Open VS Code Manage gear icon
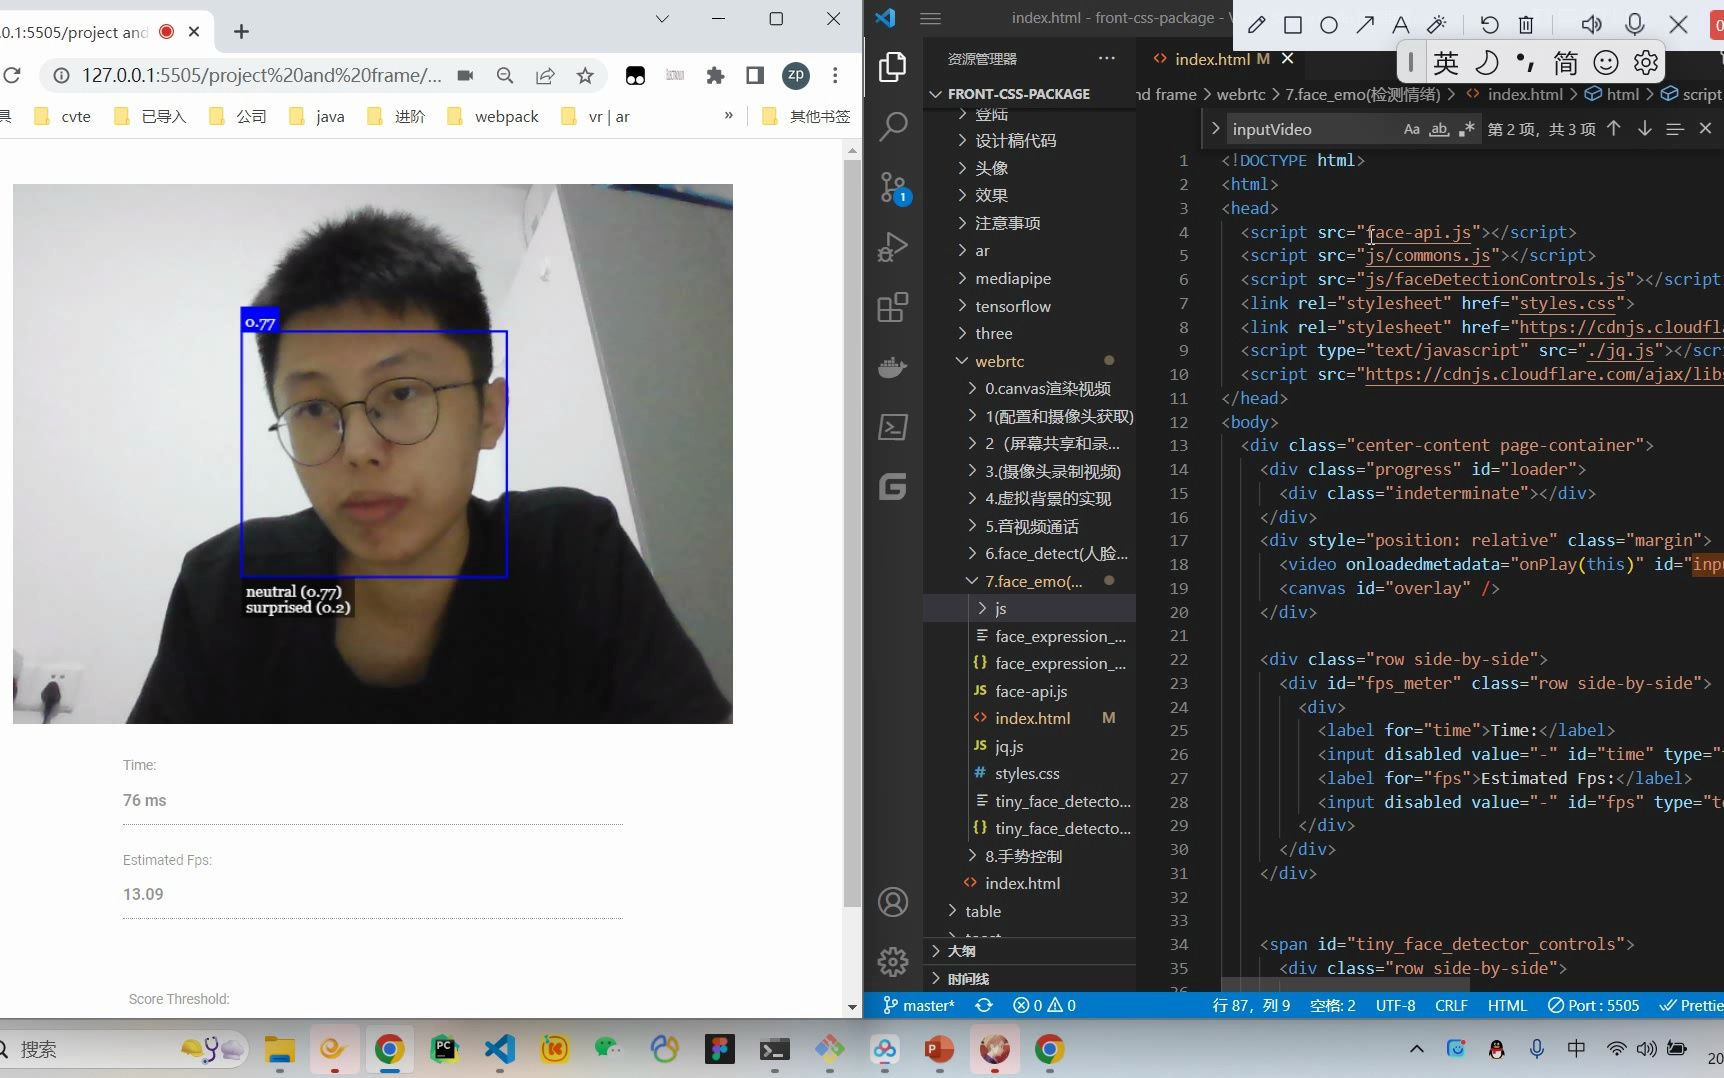The height and width of the screenshot is (1078, 1724). click(x=892, y=962)
